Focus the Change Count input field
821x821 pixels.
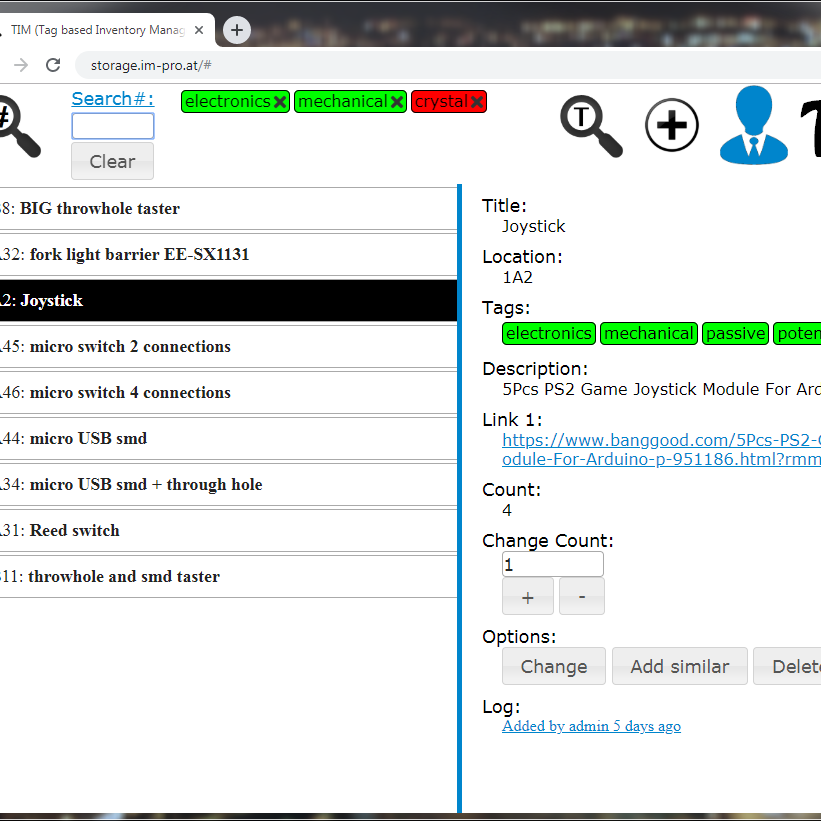coord(553,564)
